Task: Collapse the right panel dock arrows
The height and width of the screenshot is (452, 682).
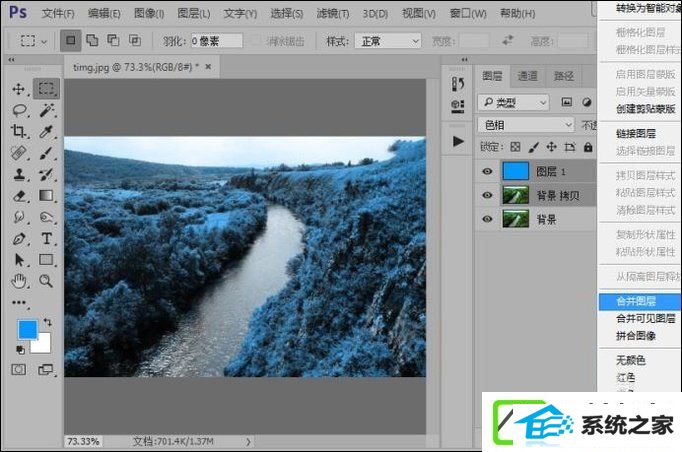Action: point(465,60)
